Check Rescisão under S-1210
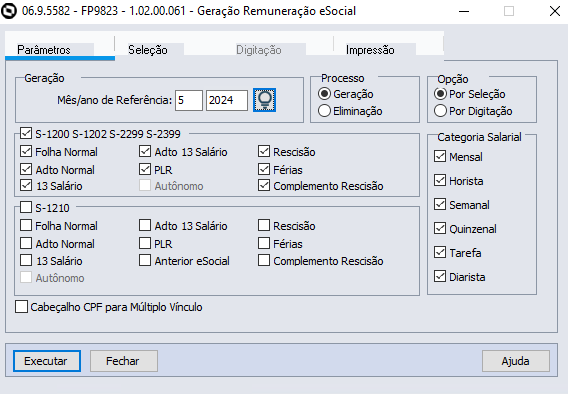 pyautogui.click(x=264, y=225)
